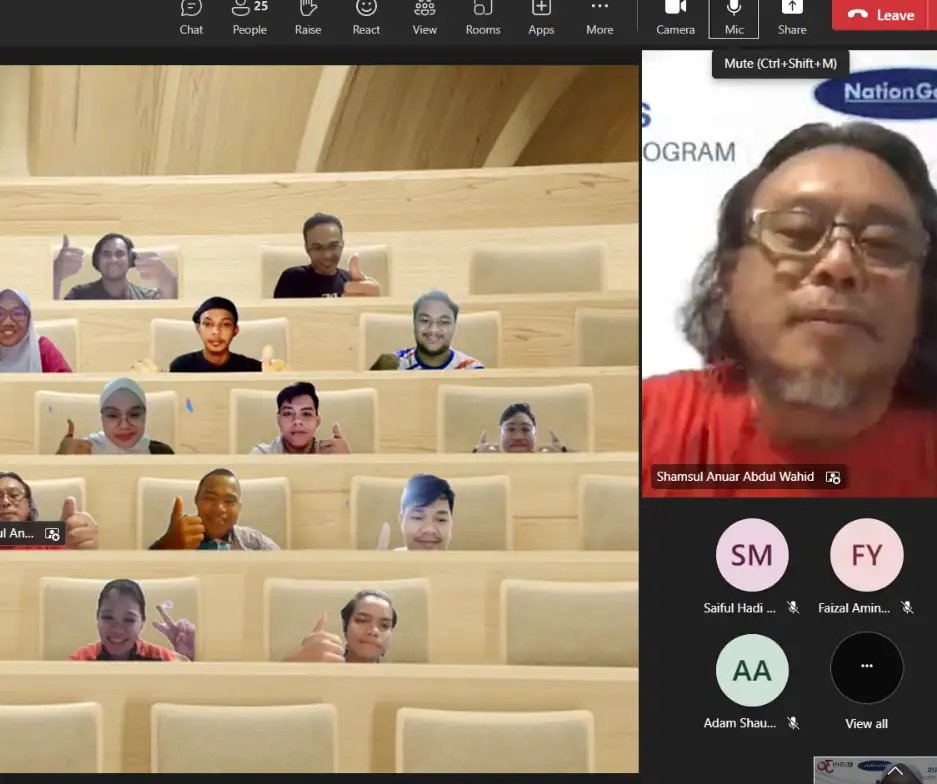Viewport: 937px width, 784px height.
Task: Open the React emoji menu
Action: coord(366,19)
